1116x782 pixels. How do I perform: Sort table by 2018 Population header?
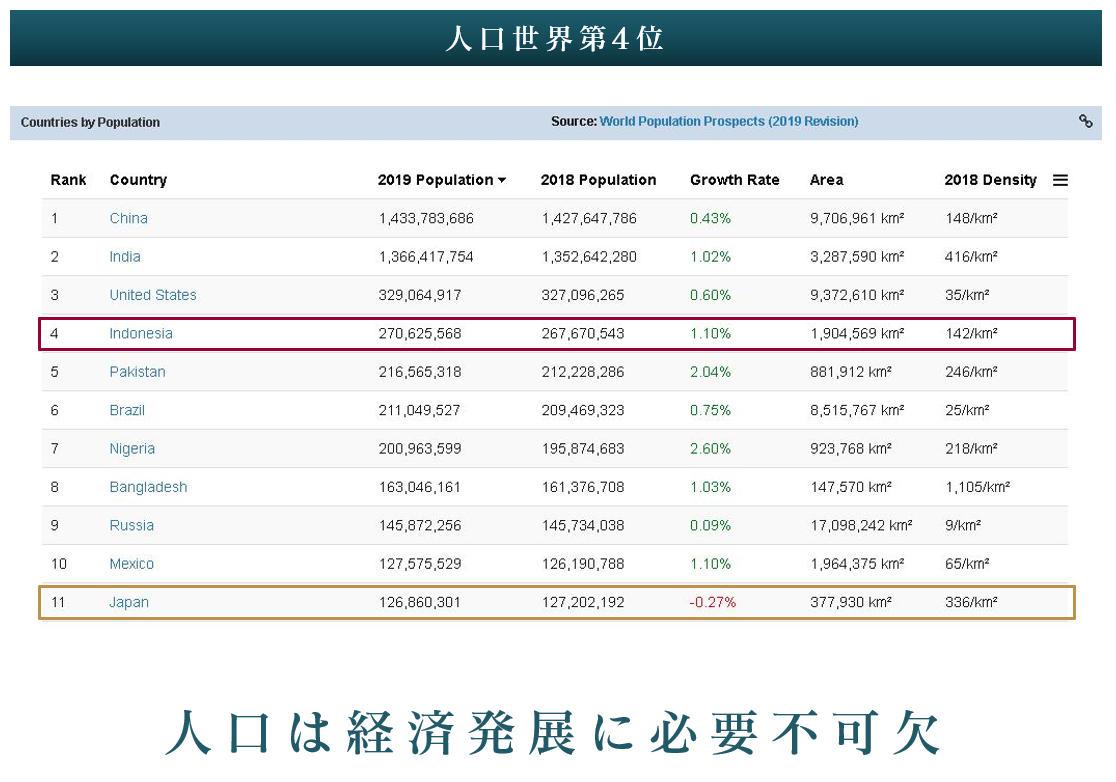598,181
